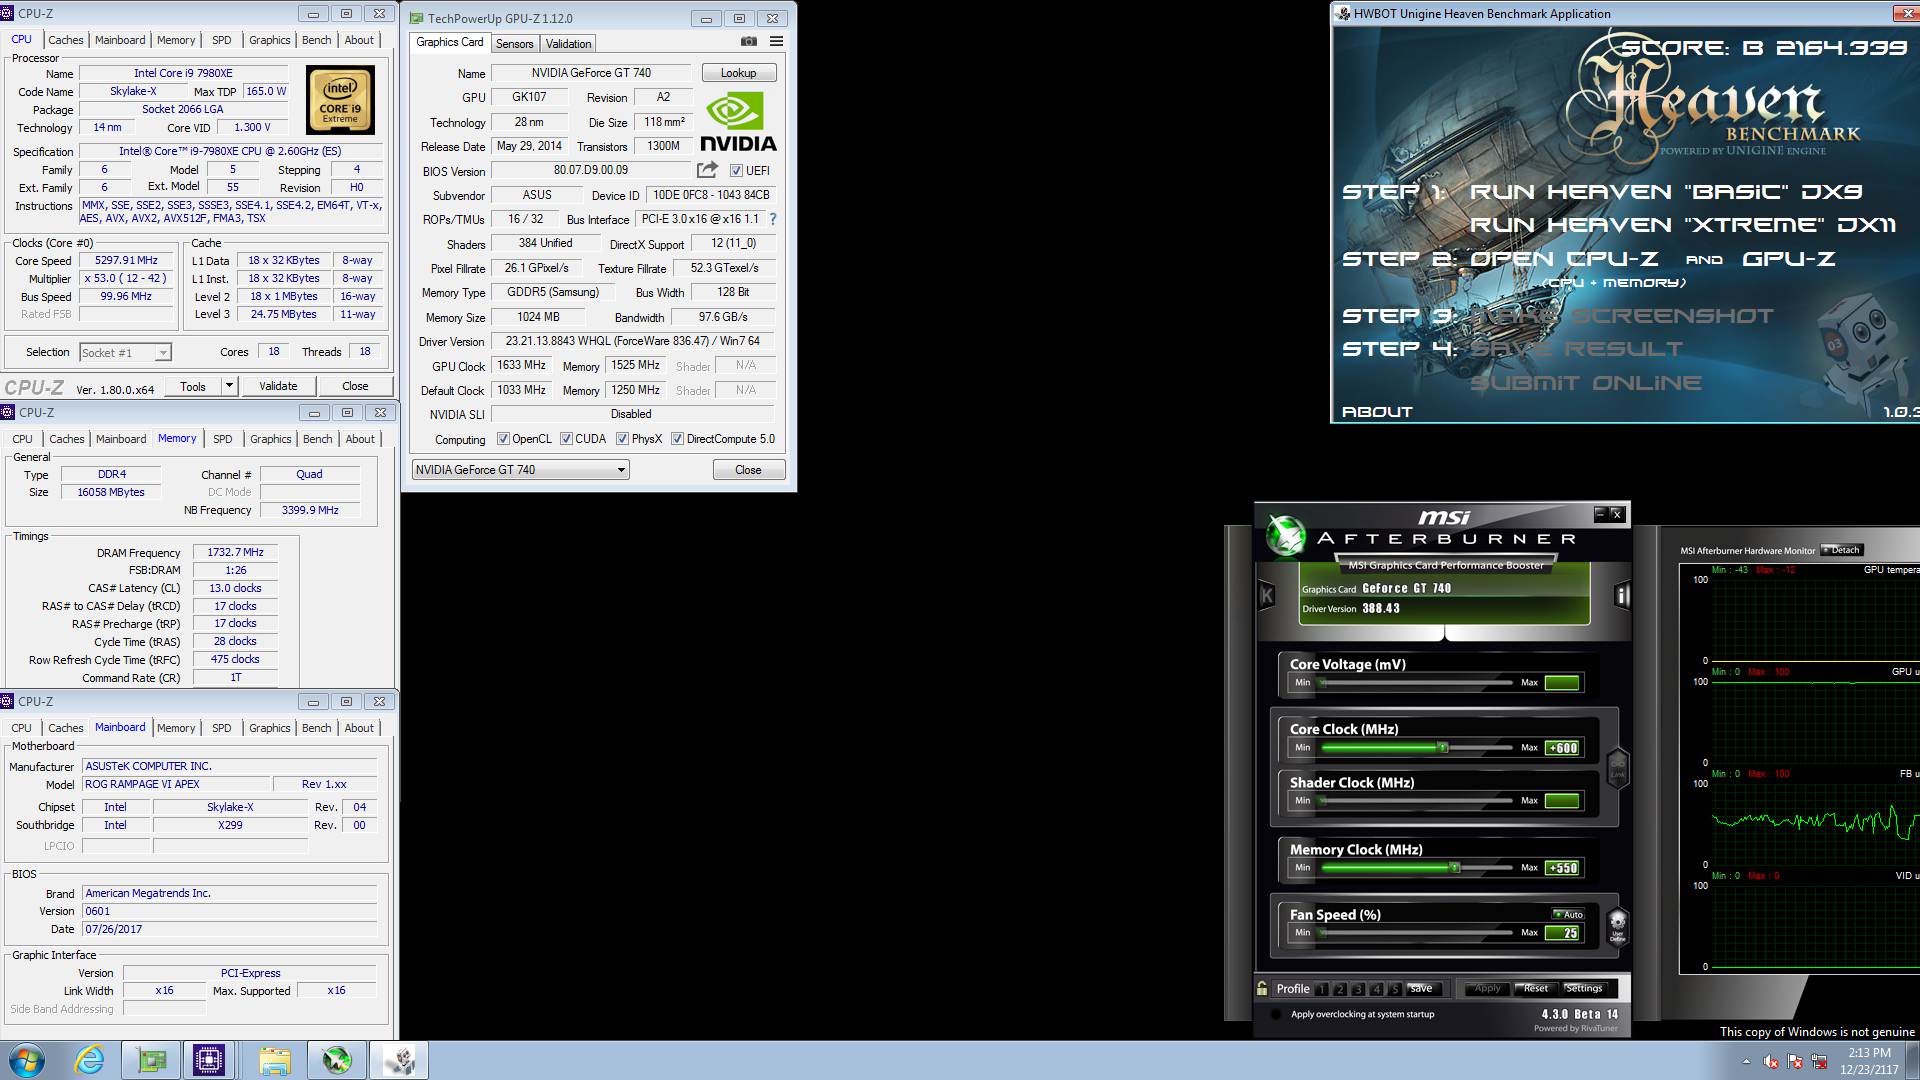Open the CPU-Z Socket #1 selection dropdown
Screen dimensions: 1920x1080
pyautogui.click(x=125, y=352)
